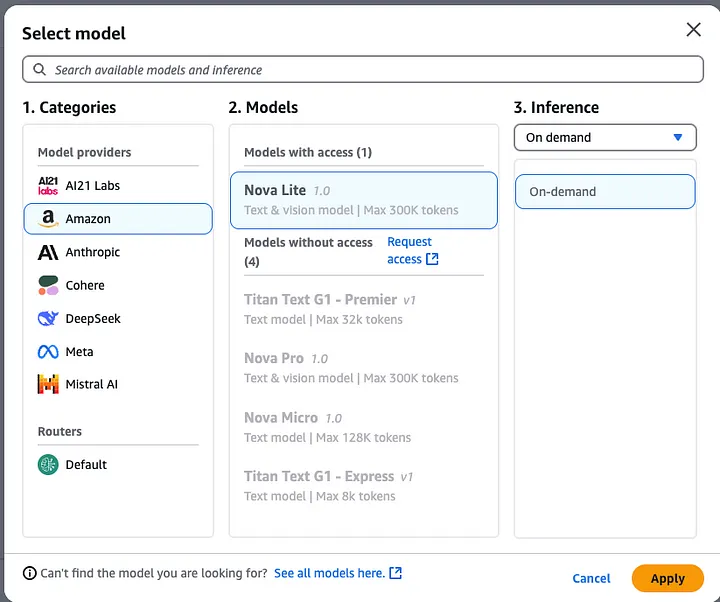Click external link icon after See all models
720x602 pixels.
(x=395, y=573)
